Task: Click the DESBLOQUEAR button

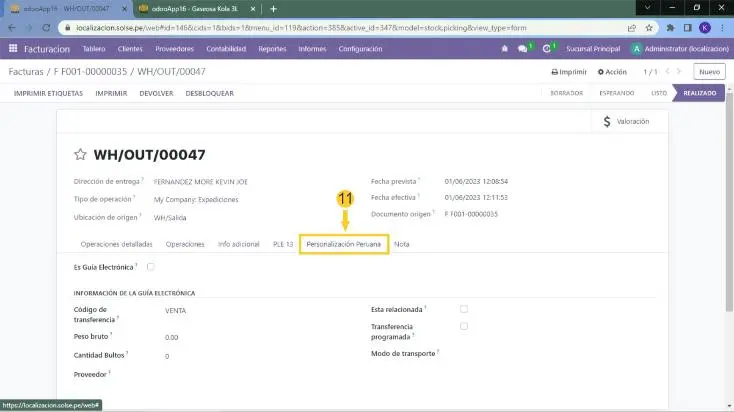Action: point(209,93)
